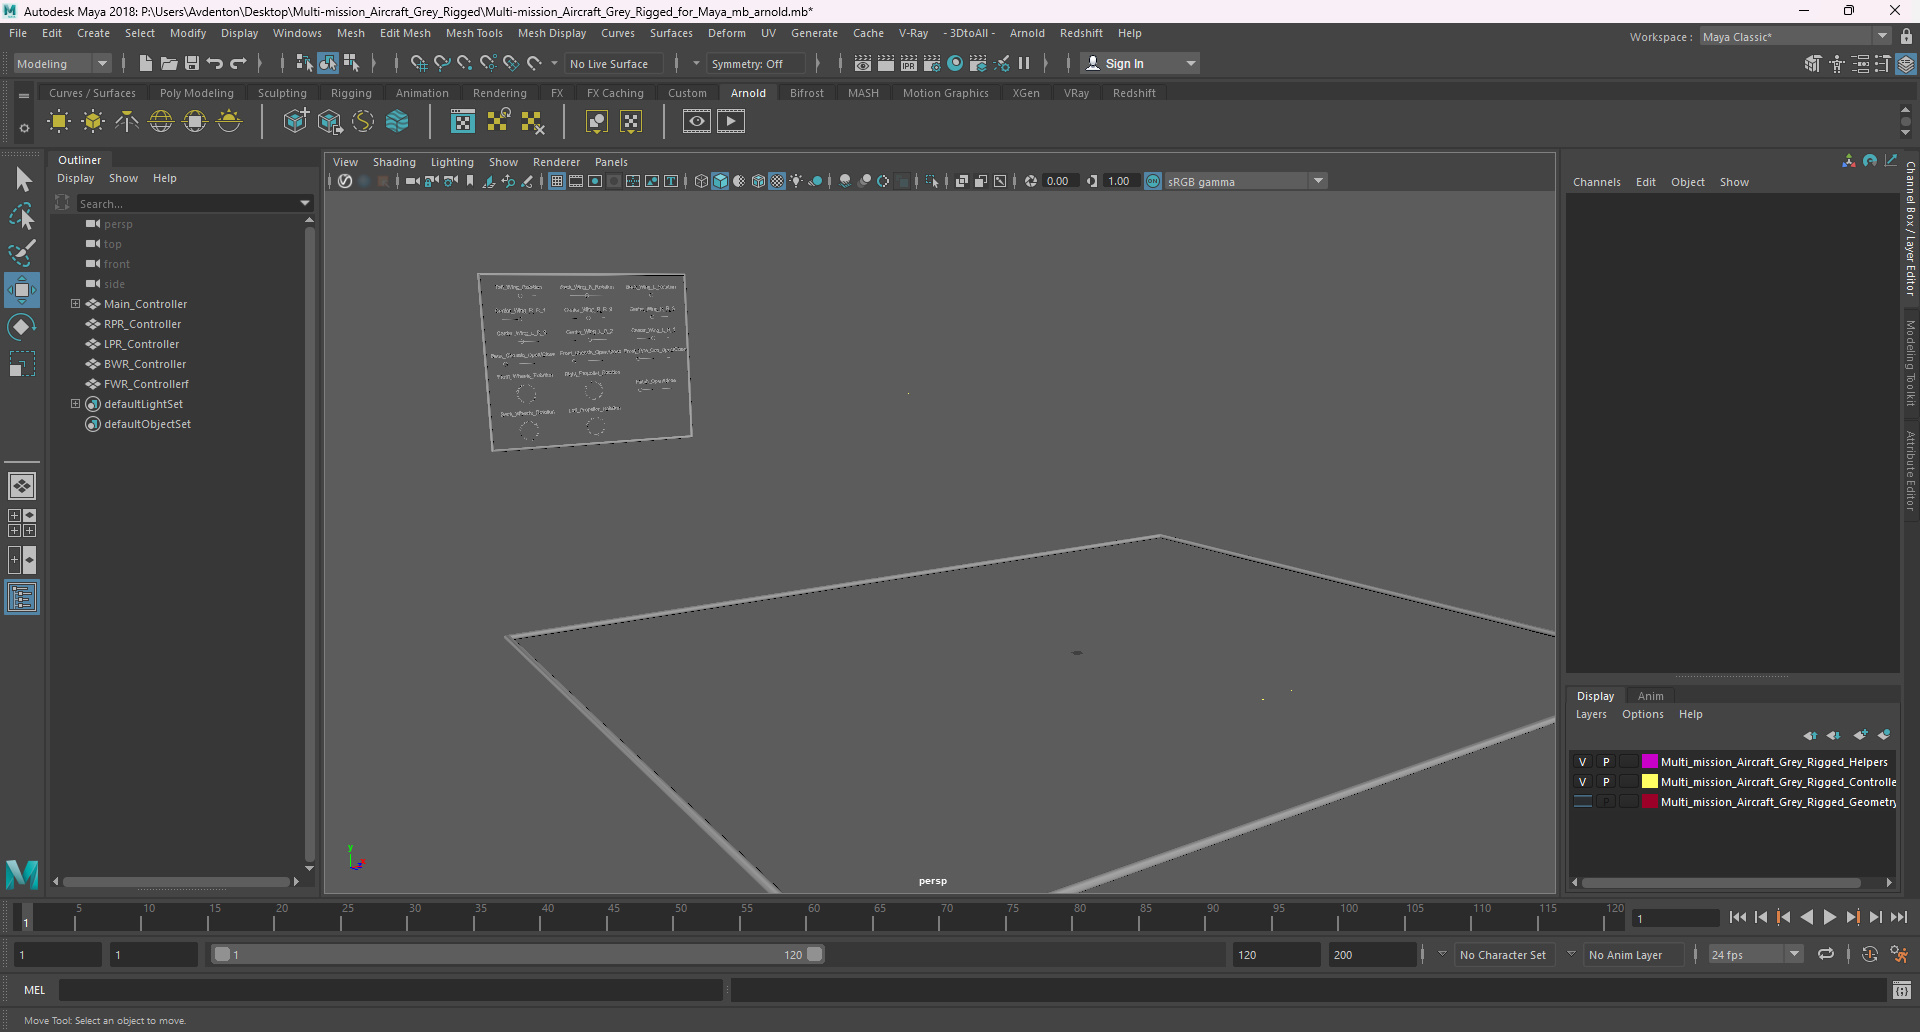
Task: Open the Mesh Tools menu
Action: 474,33
